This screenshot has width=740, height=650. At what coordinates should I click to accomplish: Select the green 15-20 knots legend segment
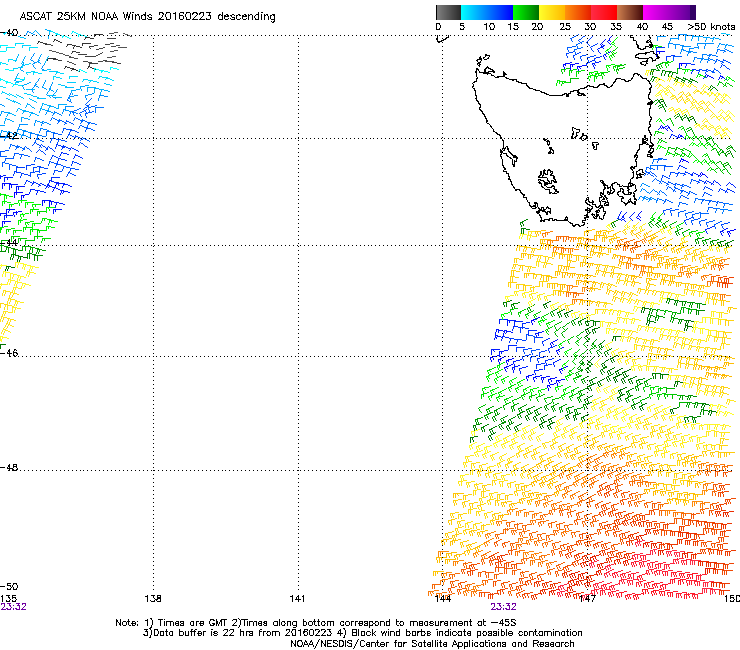click(x=526, y=12)
